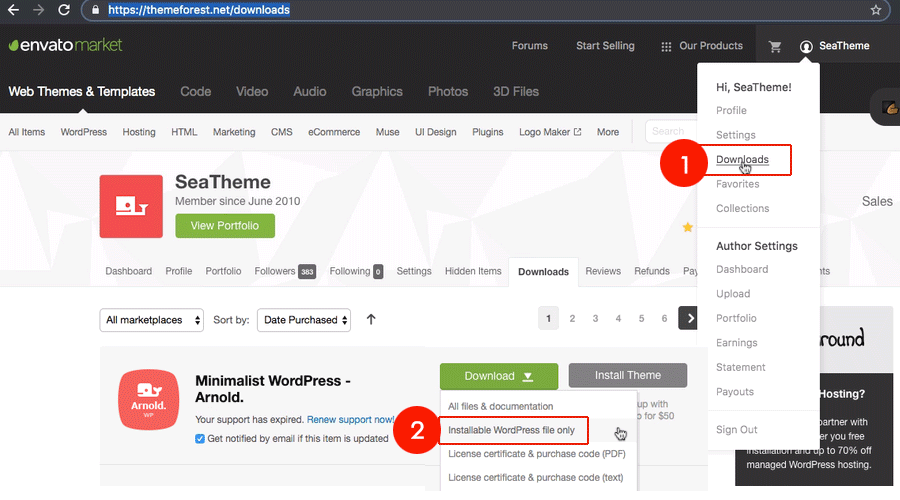Viewport: 900px width, 500px height.
Task: Choose Installable WordPress file only
Action: pos(511,430)
